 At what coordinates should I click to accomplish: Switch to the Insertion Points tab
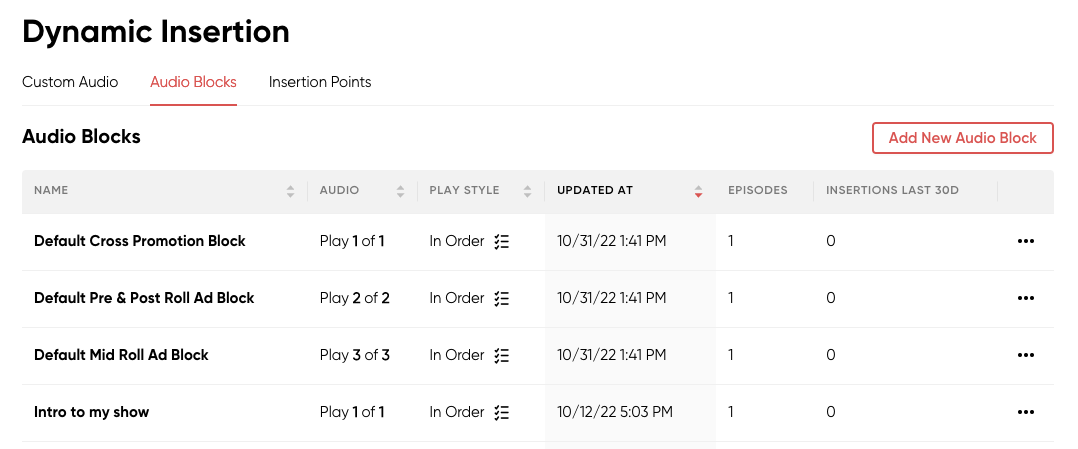point(320,83)
